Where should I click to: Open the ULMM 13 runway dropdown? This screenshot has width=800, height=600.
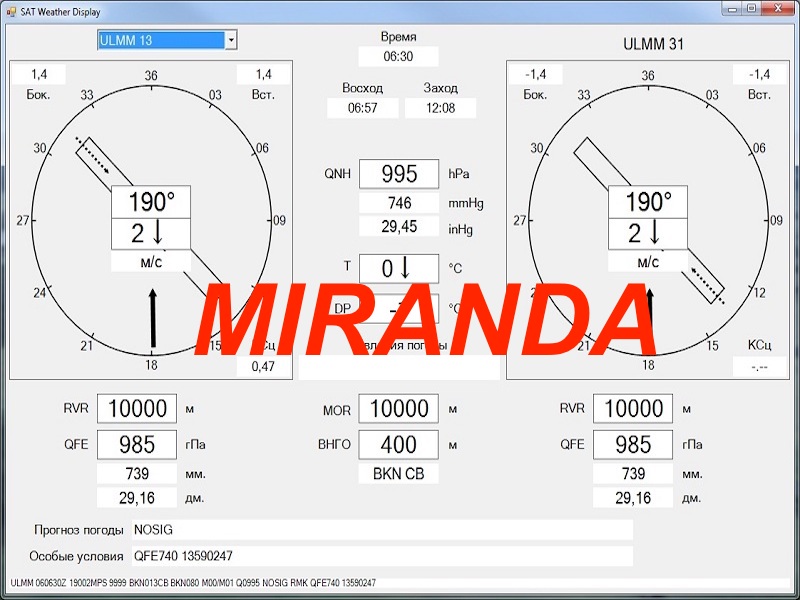tap(160, 40)
